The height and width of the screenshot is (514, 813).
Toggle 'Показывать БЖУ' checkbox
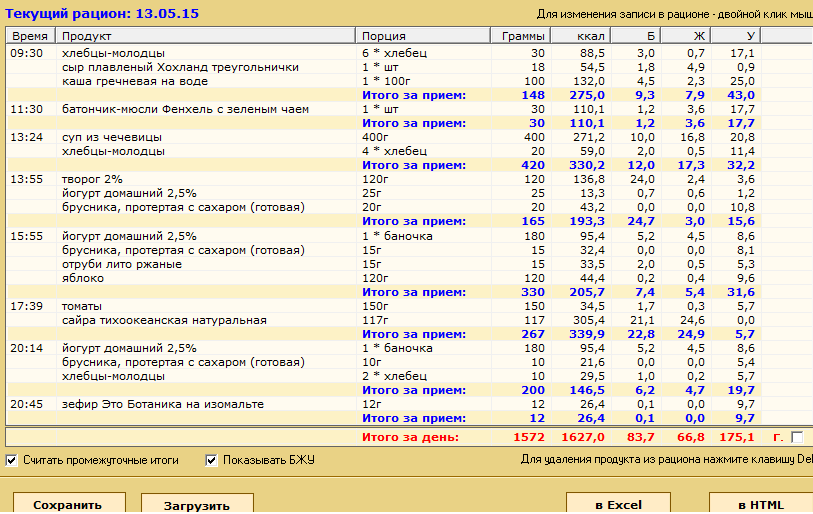[x=211, y=460]
